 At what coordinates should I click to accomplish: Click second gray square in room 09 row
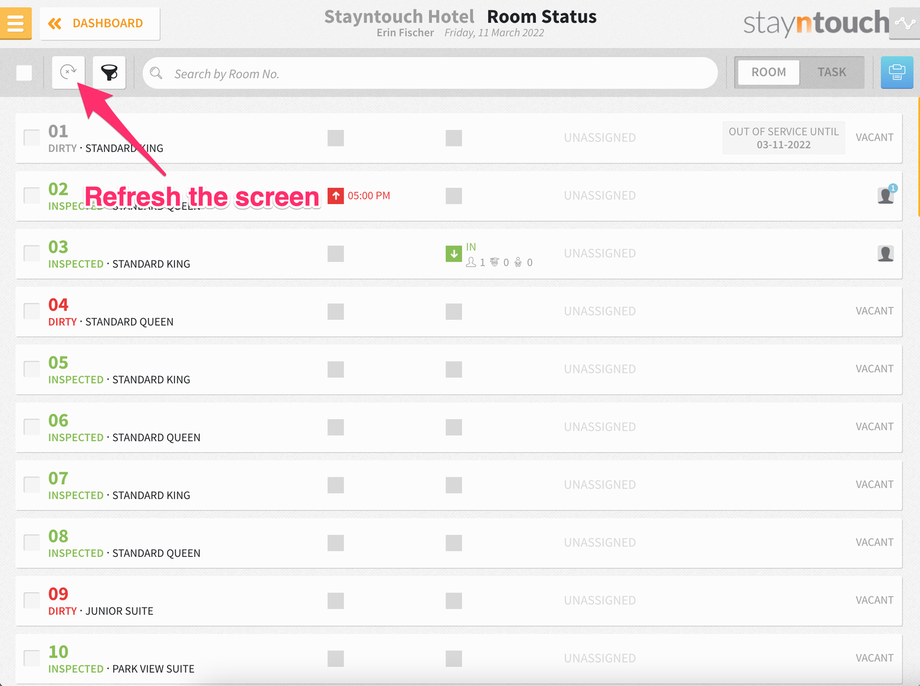(454, 600)
